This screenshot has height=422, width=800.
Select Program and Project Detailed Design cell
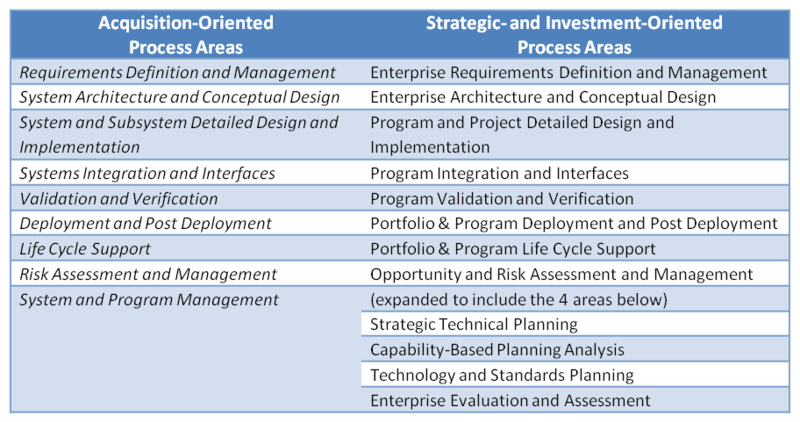pos(574,135)
